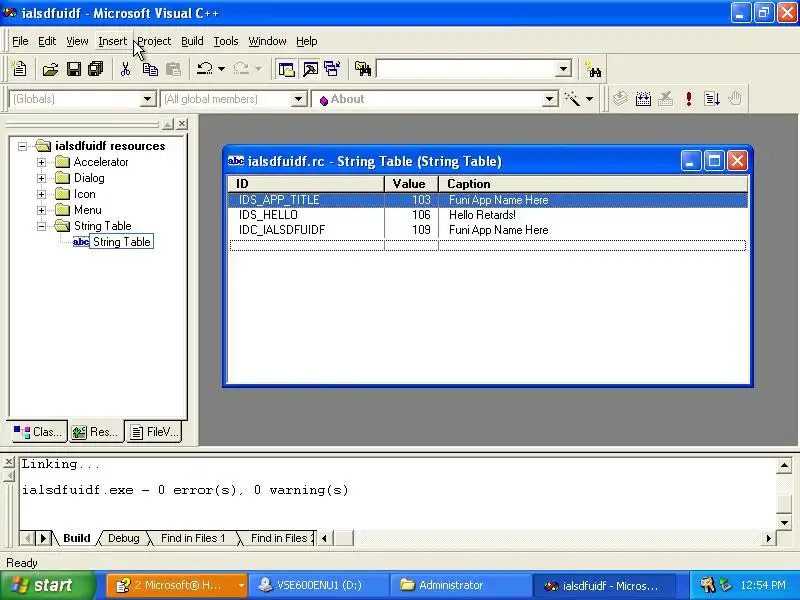Click the Insert/Remove Breakpoint hand icon
Image resolution: width=800 pixels, height=600 pixels.
pos(735,98)
